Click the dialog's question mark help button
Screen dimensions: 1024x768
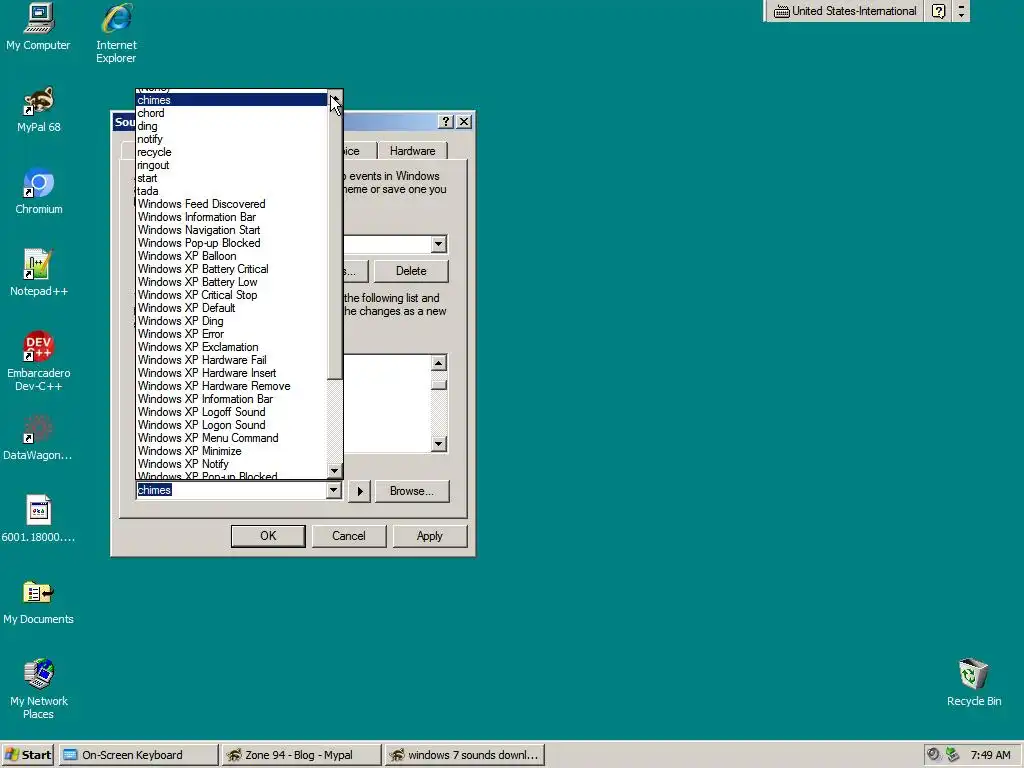click(446, 121)
